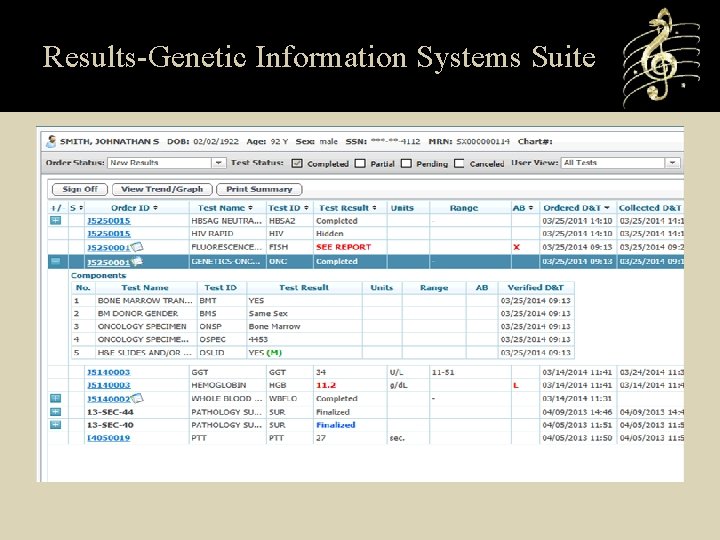Viewport: 720px width, 540px height.
Task: Click the Units column header in main table
Action: [402, 208]
